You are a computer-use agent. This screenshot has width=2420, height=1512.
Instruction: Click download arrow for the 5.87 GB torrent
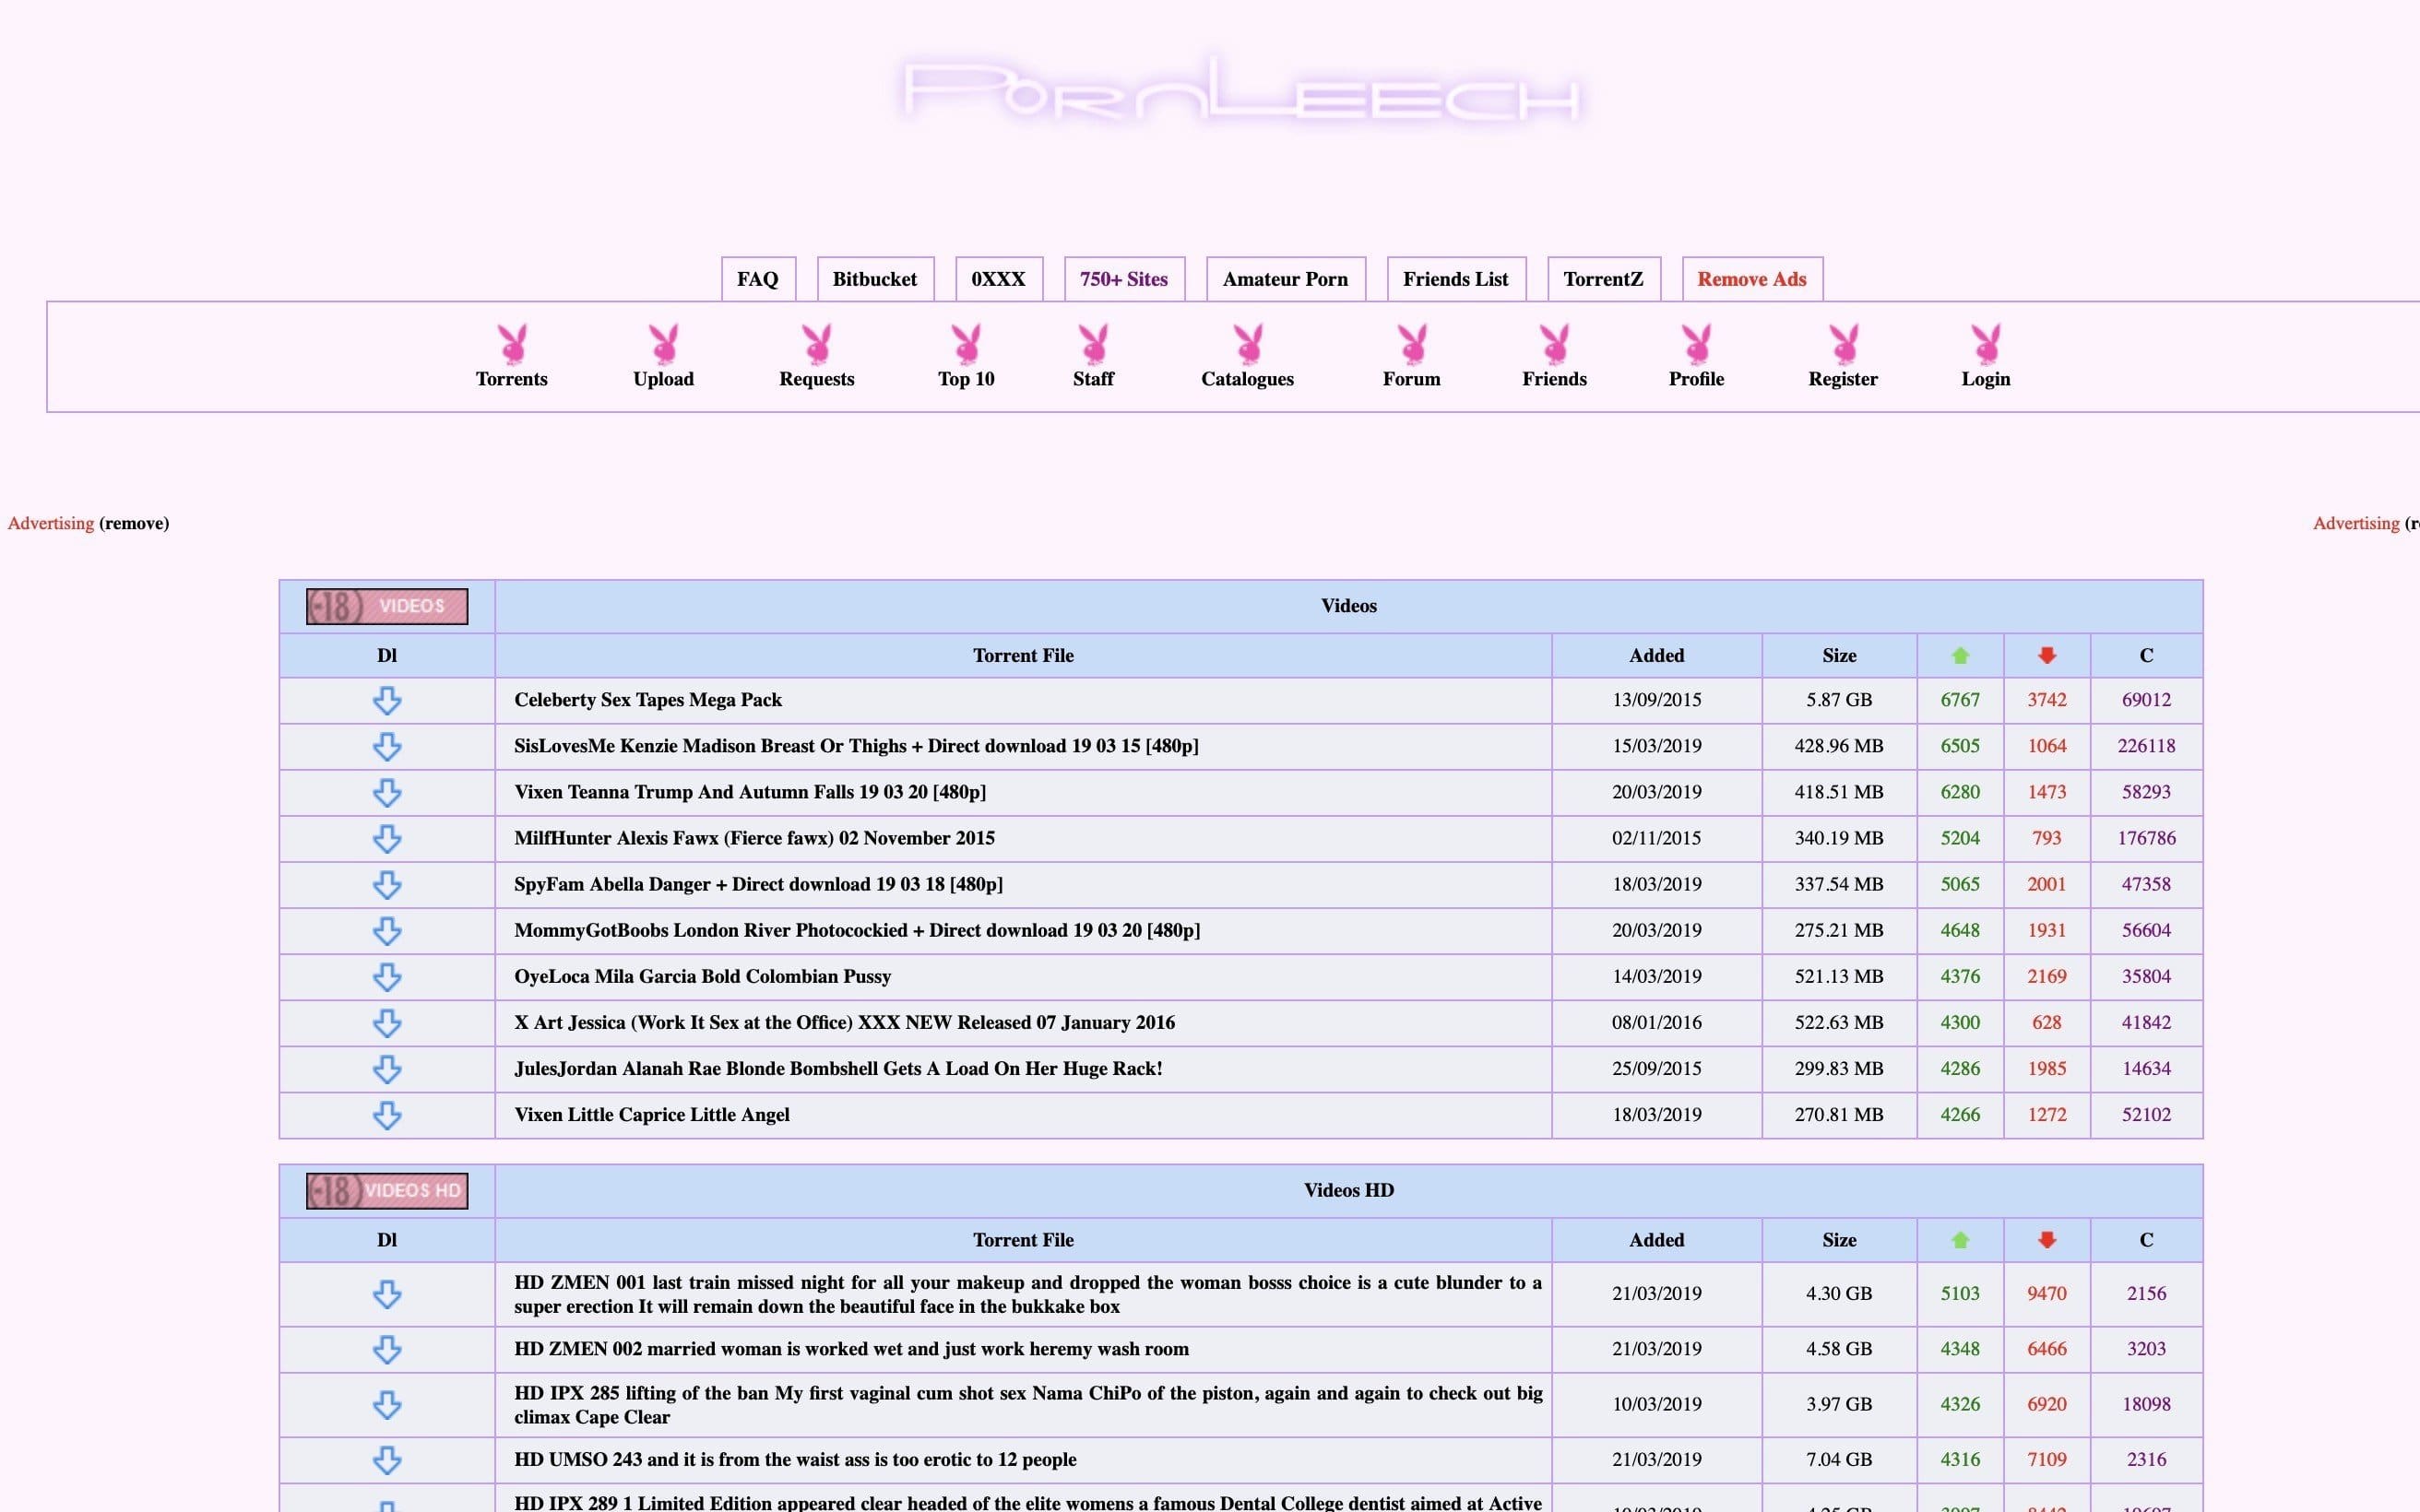pyautogui.click(x=387, y=700)
